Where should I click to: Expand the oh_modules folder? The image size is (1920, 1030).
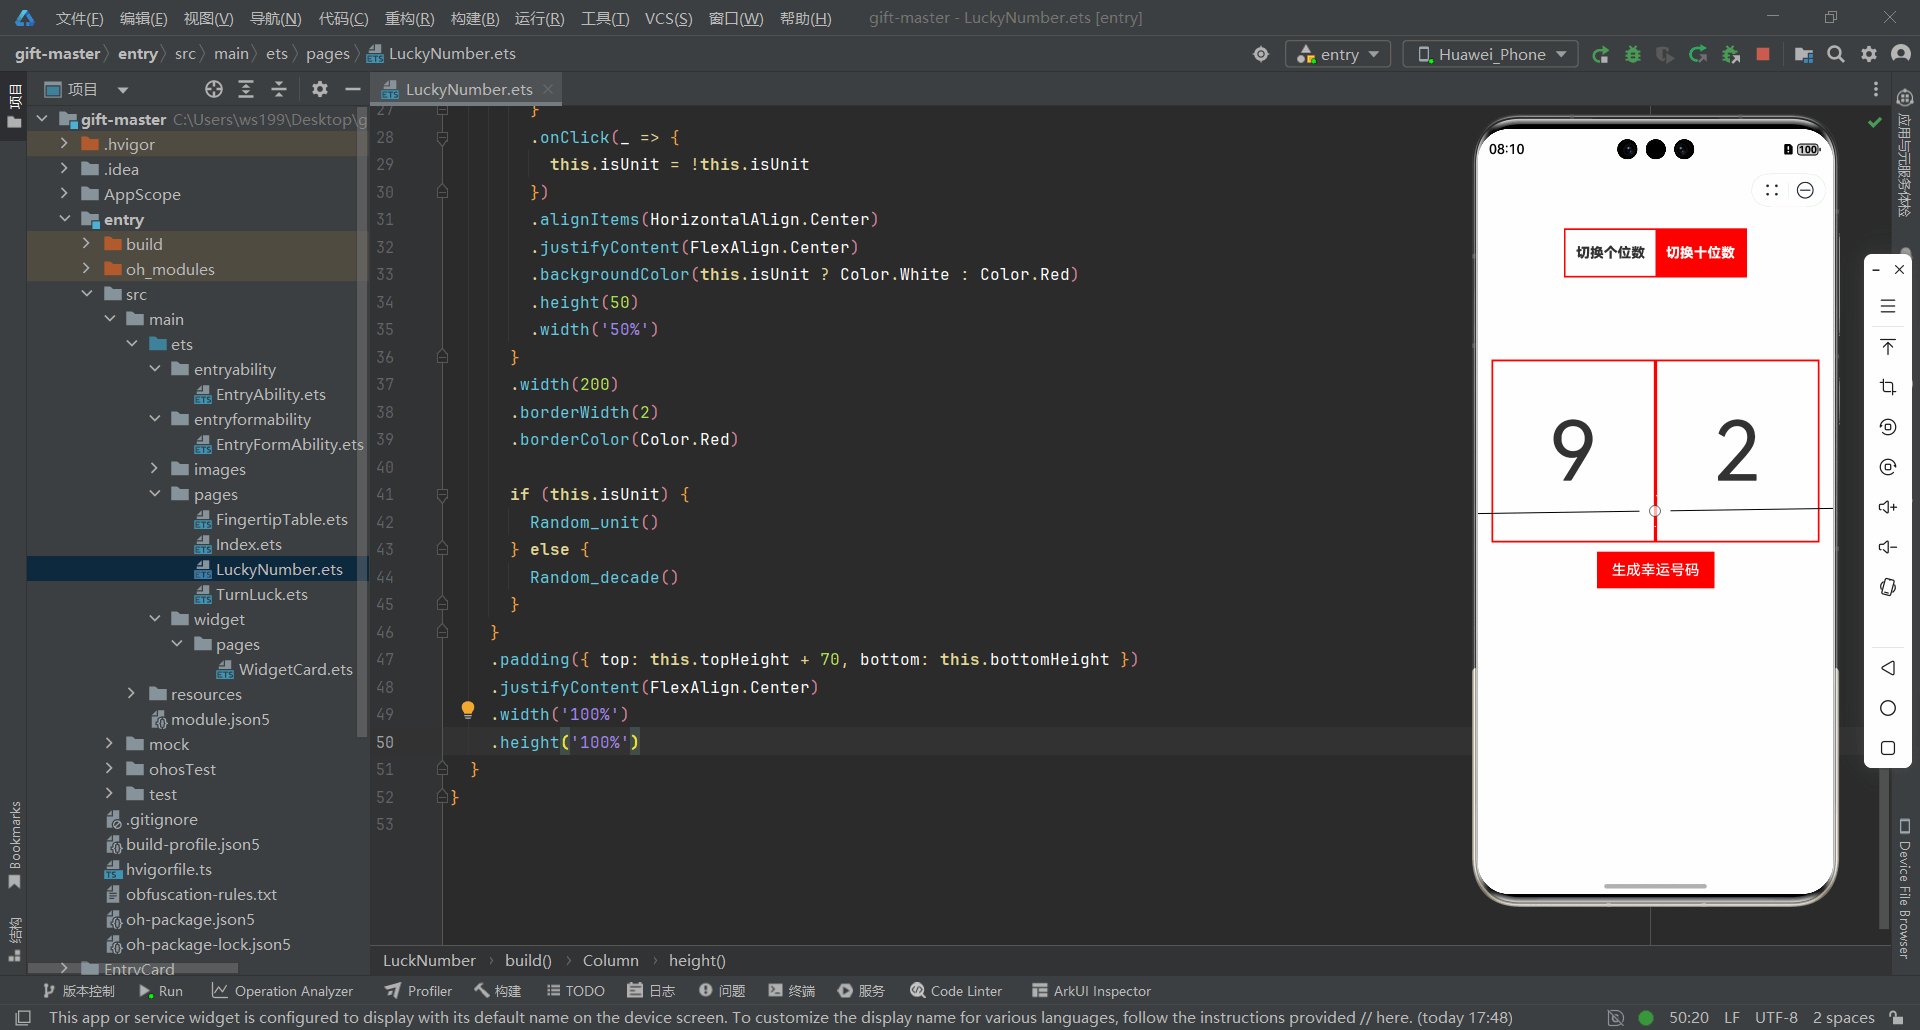[86, 269]
